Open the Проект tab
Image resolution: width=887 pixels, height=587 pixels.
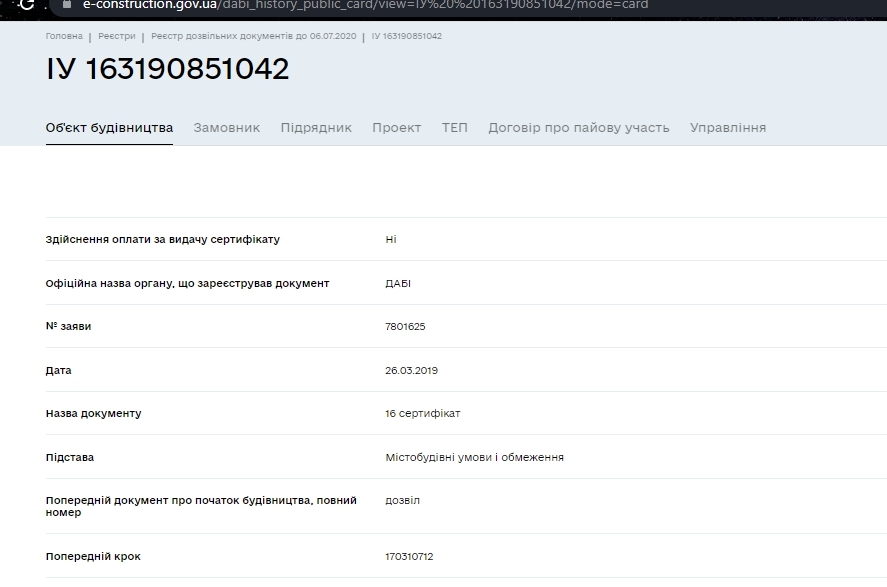pos(397,128)
